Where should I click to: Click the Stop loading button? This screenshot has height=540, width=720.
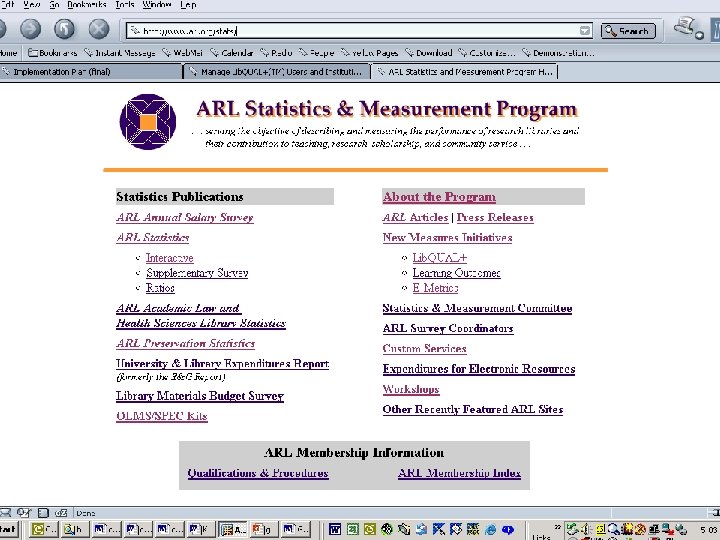99,29
